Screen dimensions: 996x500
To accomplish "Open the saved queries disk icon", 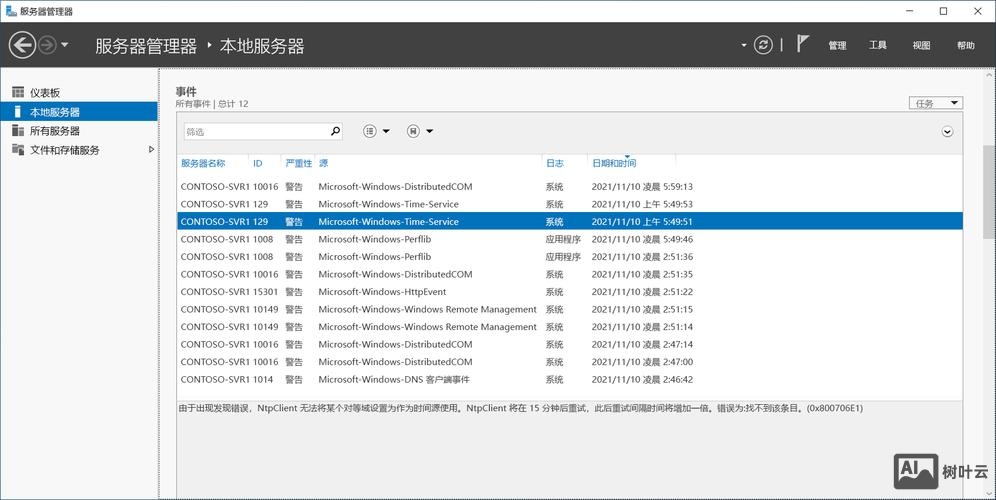I will [x=413, y=131].
